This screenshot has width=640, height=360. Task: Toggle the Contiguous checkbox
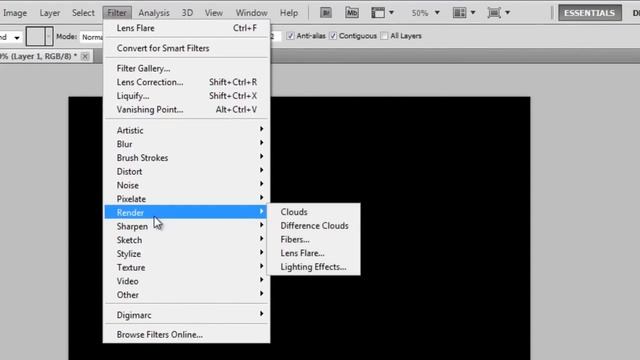(x=333, y=36)
